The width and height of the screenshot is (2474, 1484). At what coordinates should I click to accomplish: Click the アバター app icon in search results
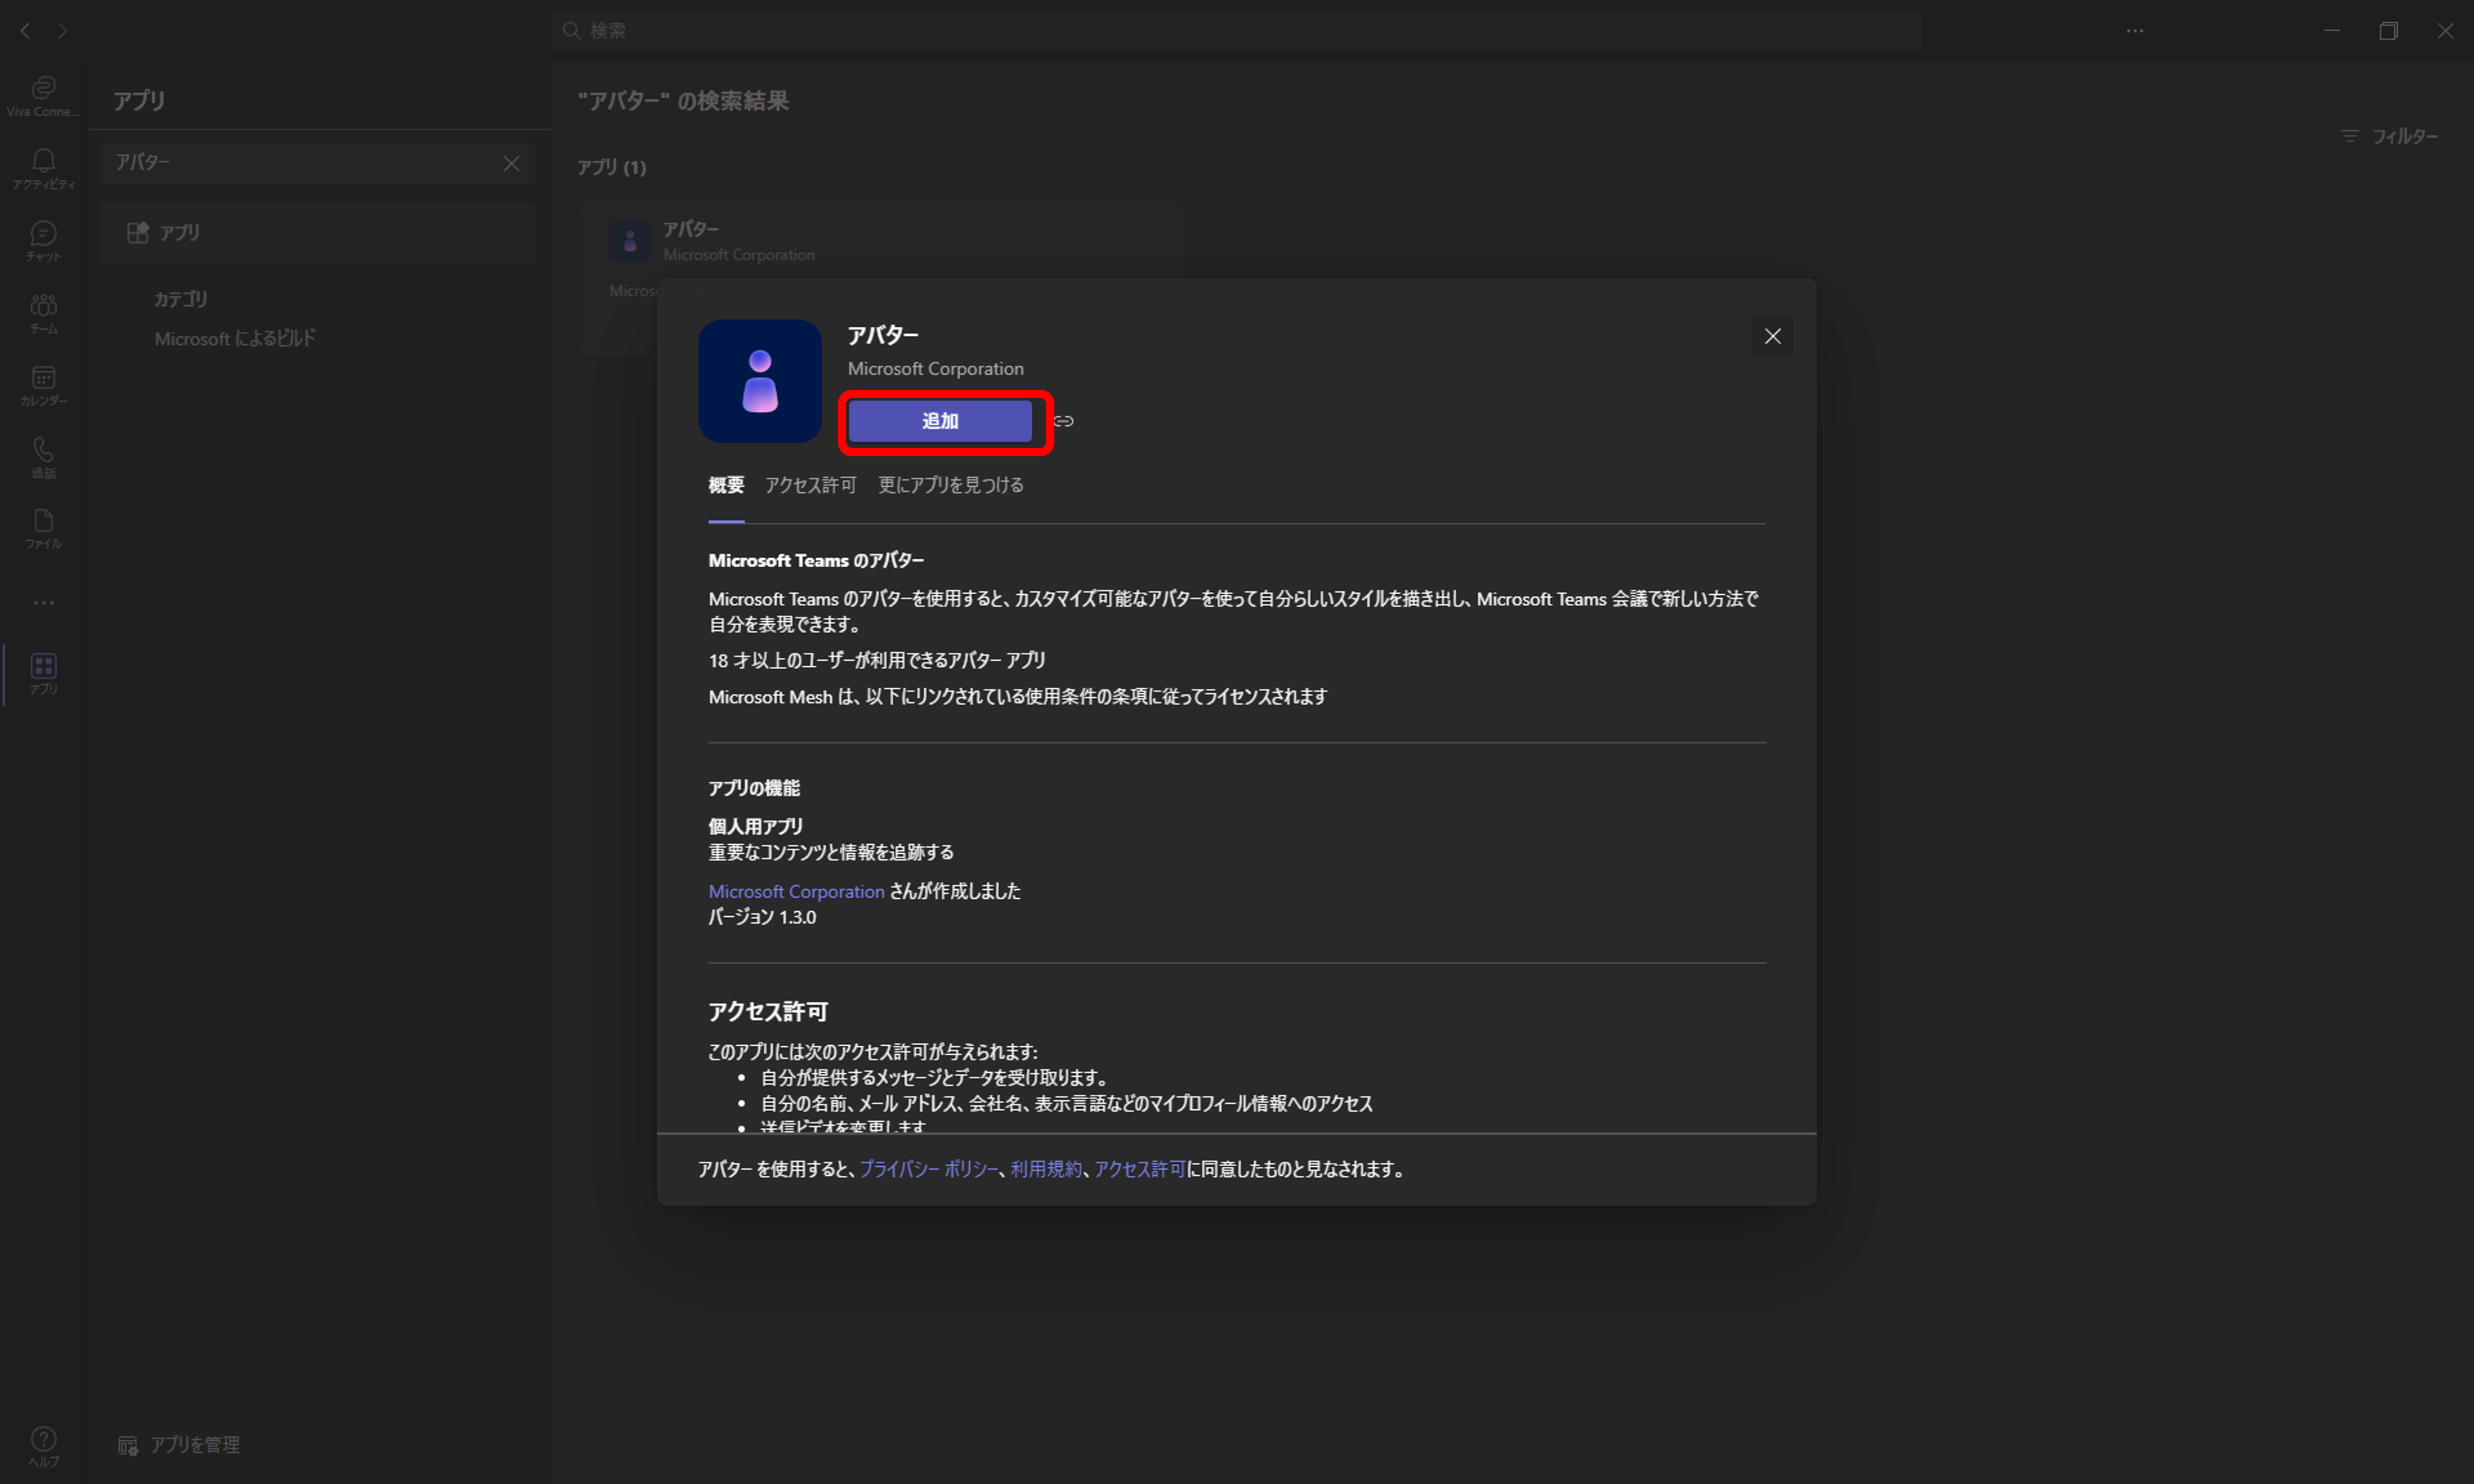[630, 241]
